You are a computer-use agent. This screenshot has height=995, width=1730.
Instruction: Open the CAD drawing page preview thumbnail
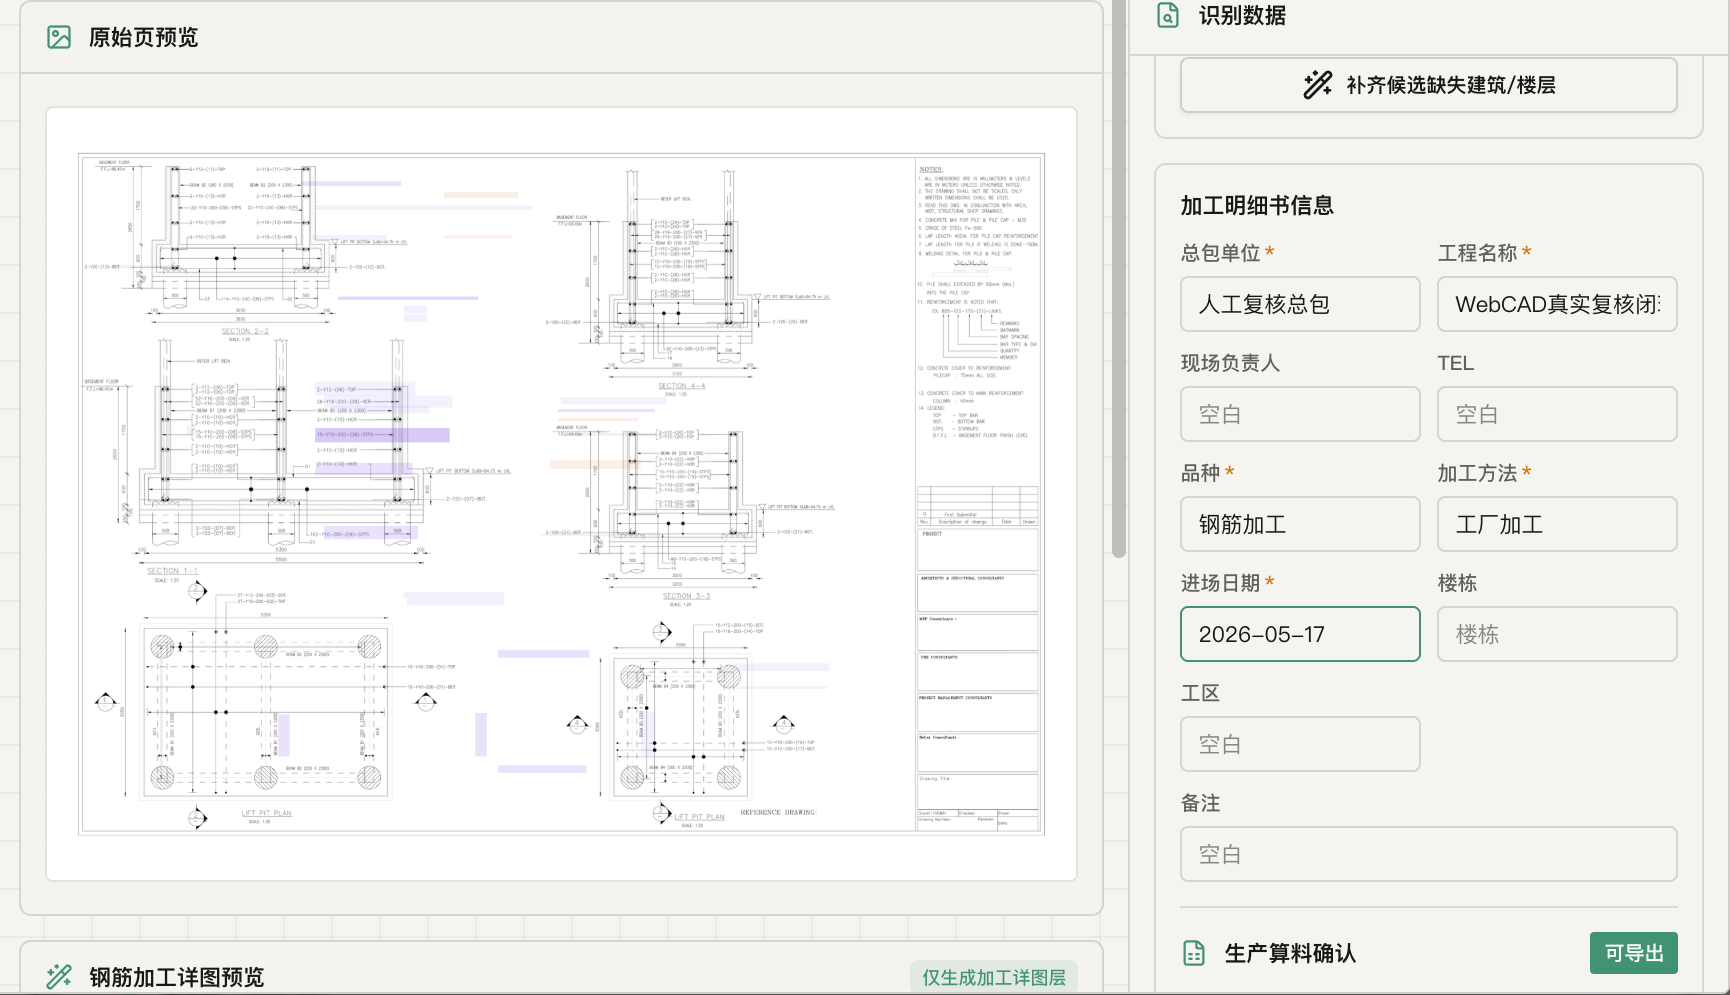[x=561, y=494]
